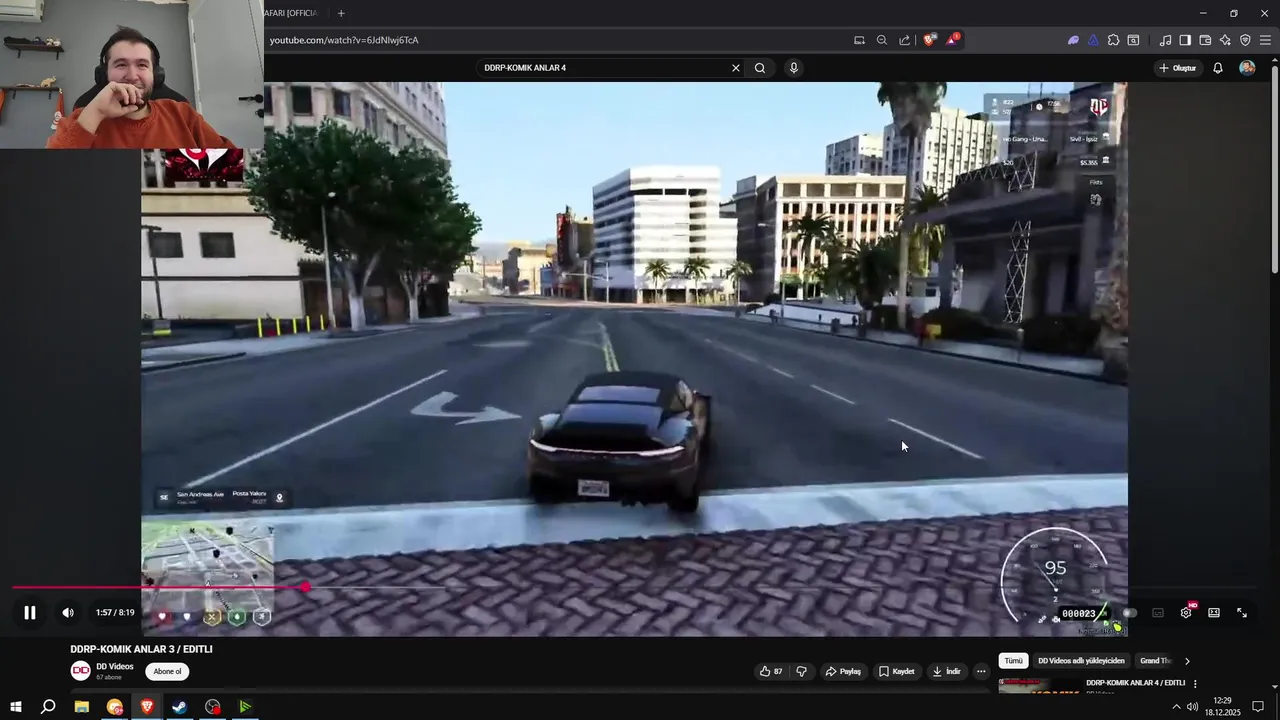Click the install app icon in address bar
Viewport: 1280px width, 720px height.
coord(859,40)
